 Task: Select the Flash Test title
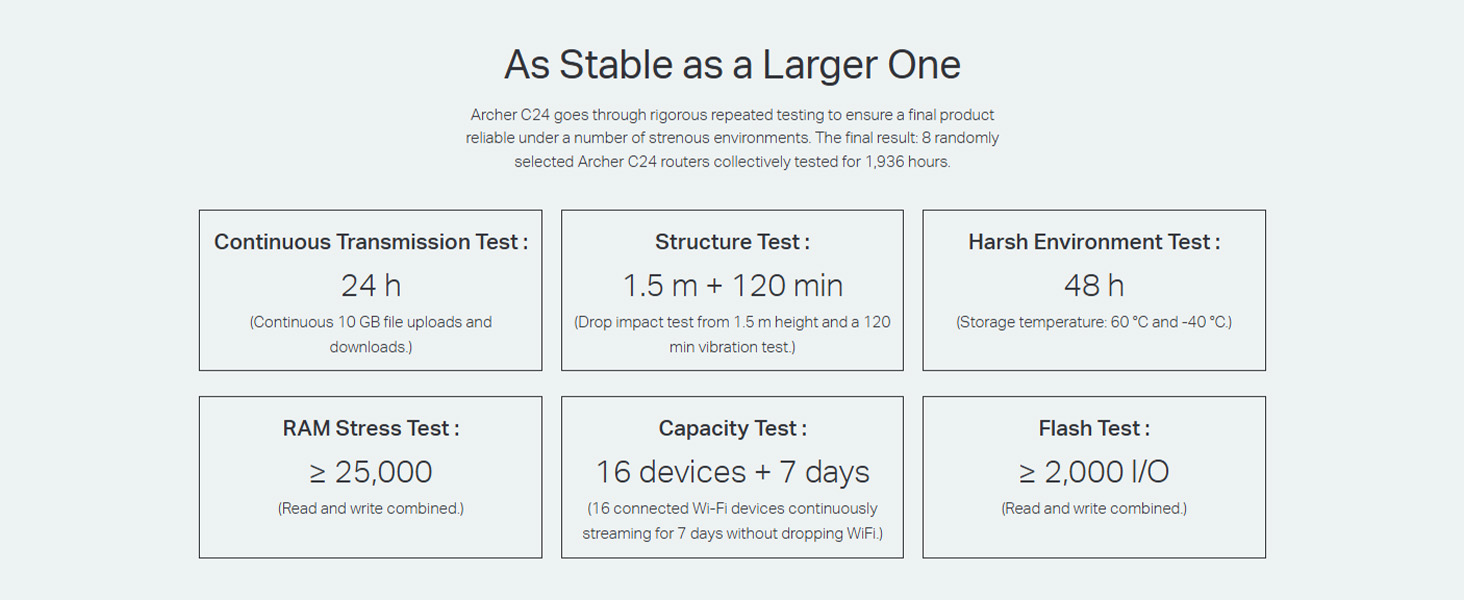1094,428
